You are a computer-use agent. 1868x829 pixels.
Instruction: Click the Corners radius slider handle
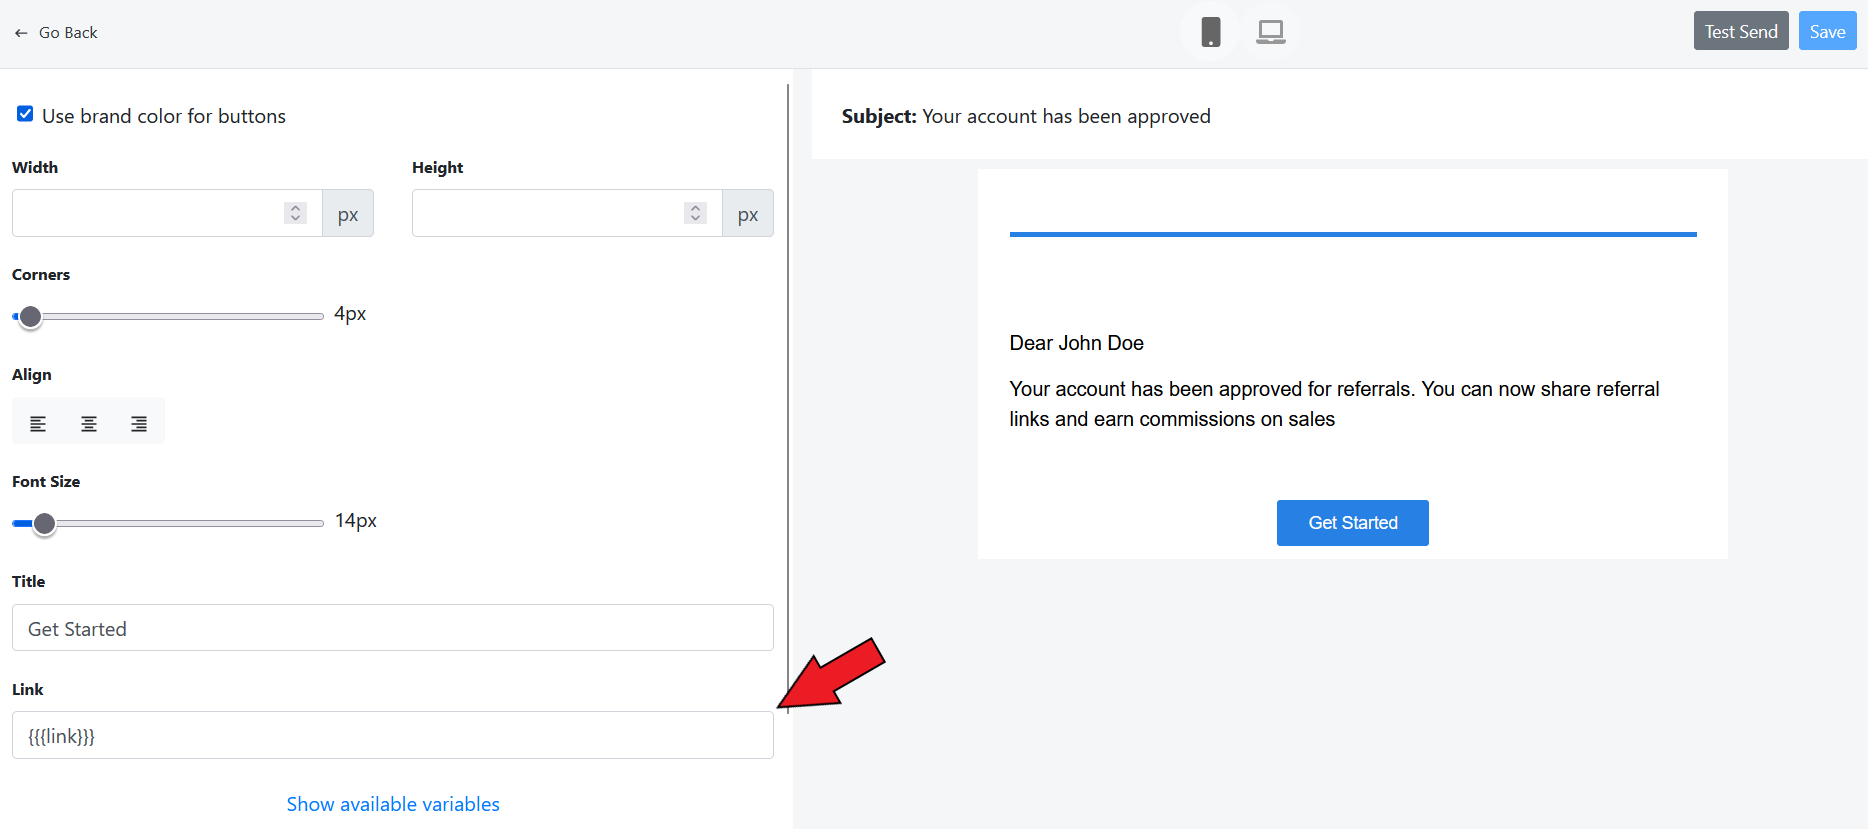31,317
